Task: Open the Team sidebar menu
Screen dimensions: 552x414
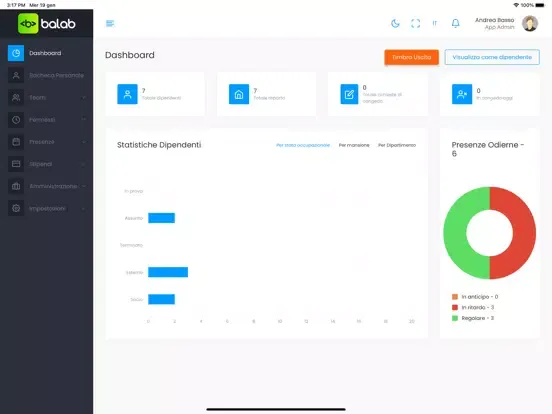Action: coord(46,98)
